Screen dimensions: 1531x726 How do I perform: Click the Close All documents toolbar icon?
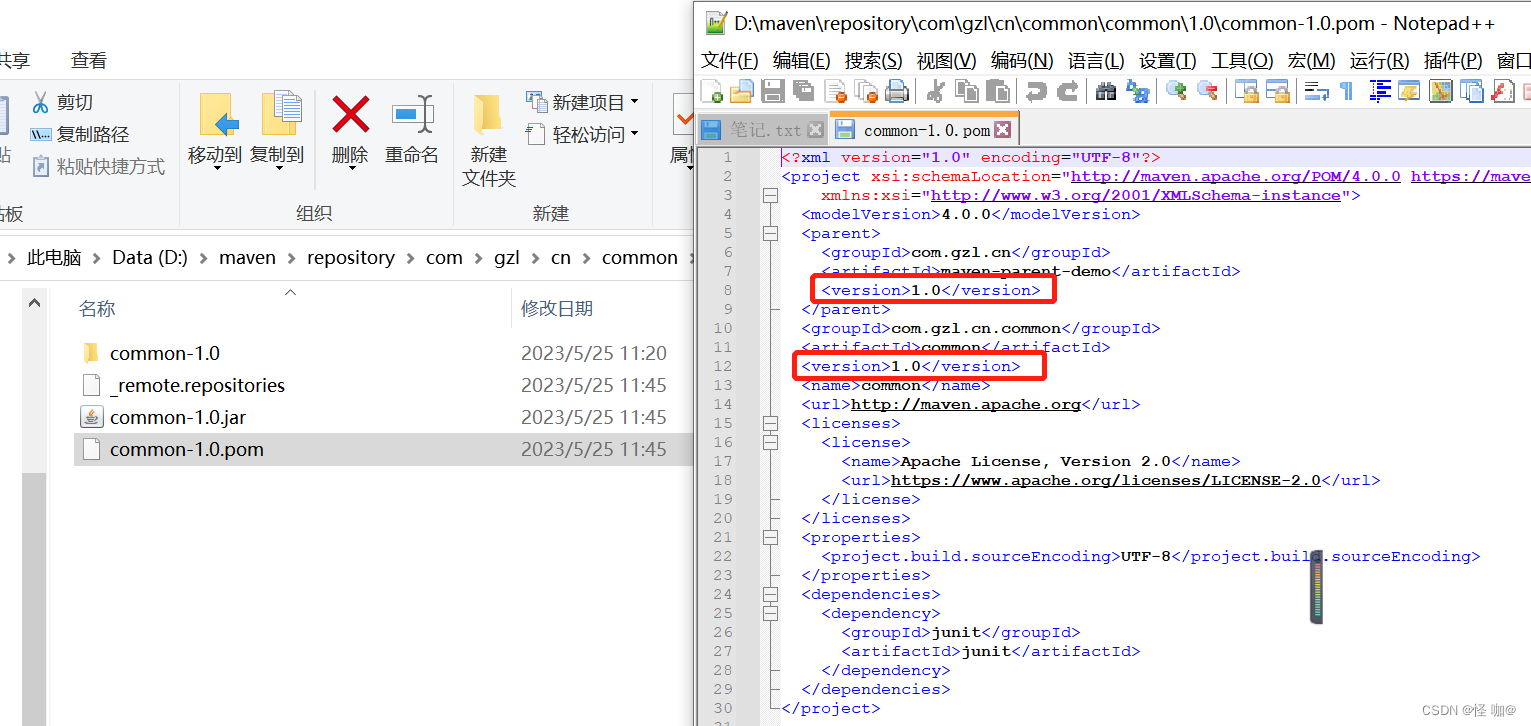(866, 91)
